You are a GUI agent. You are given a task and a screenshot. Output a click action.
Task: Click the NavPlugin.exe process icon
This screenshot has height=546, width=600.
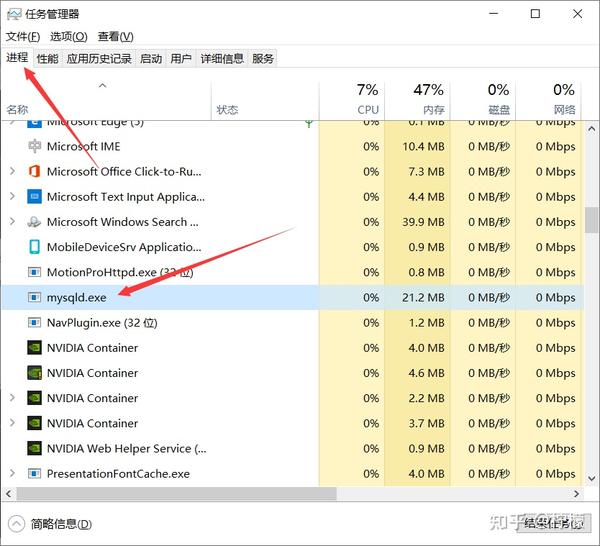tap(34, 323)
